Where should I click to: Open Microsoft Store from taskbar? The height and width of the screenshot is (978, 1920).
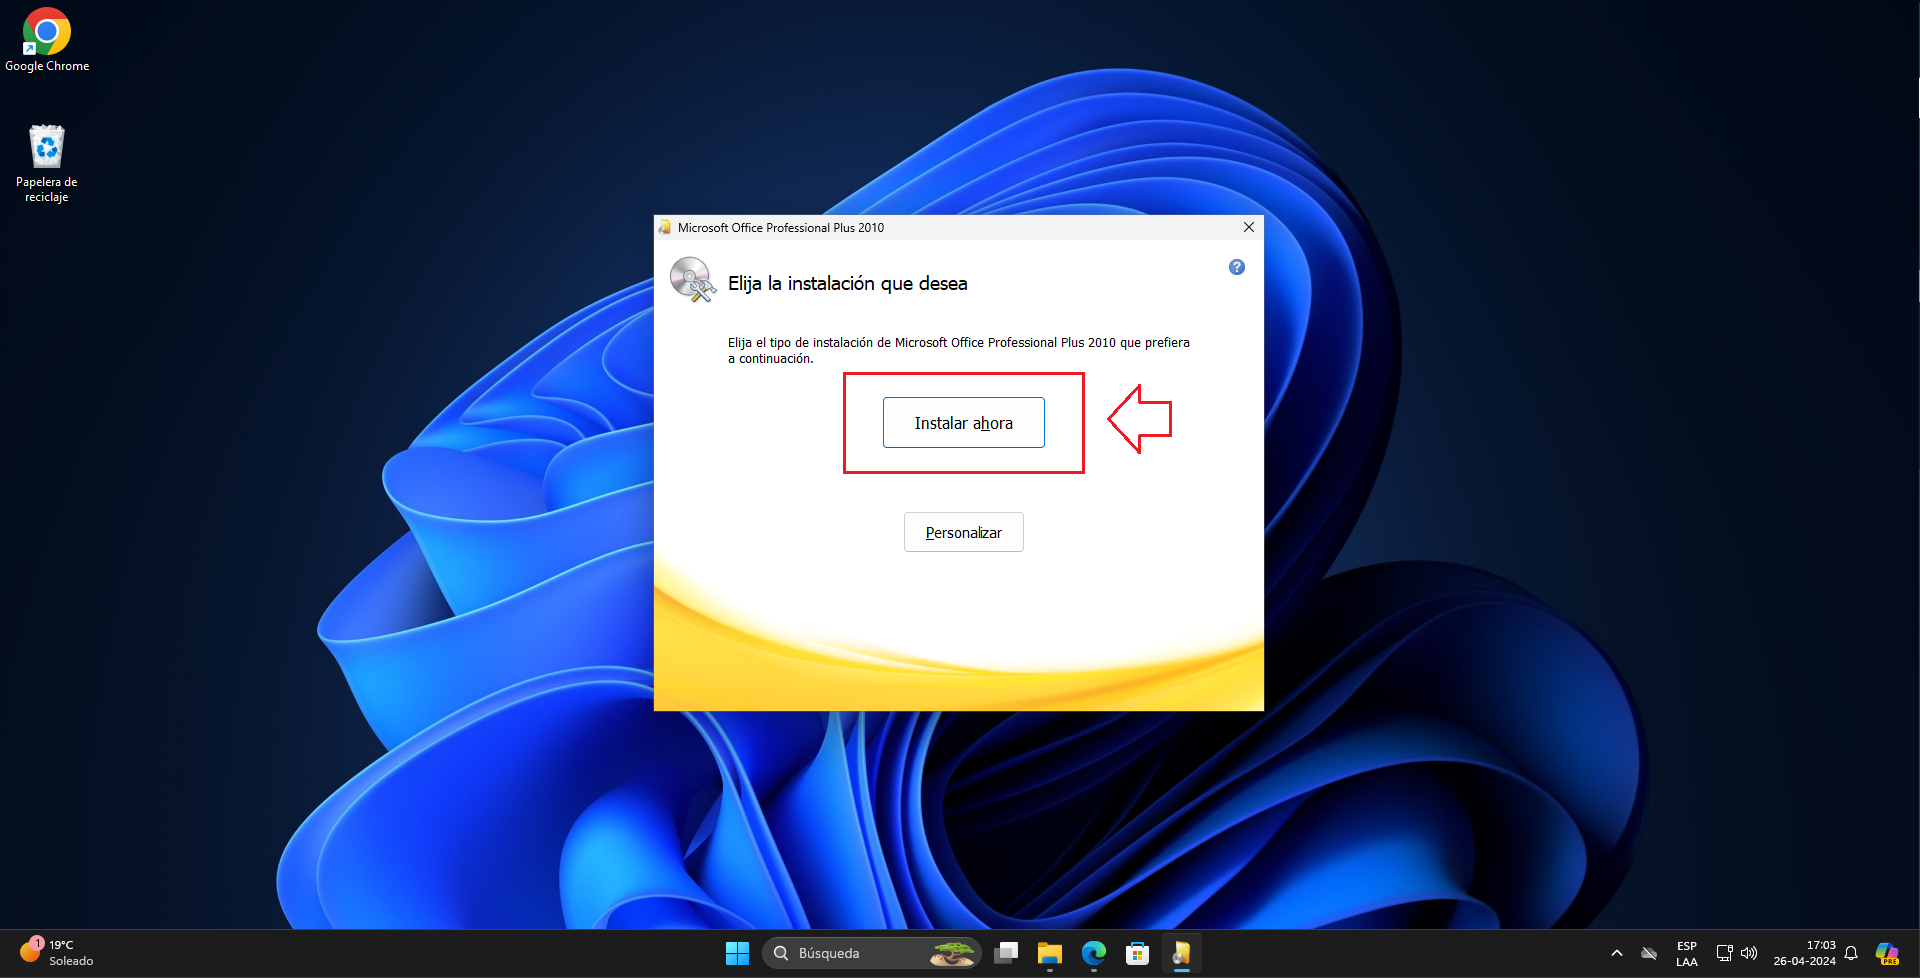point(1137,953)
